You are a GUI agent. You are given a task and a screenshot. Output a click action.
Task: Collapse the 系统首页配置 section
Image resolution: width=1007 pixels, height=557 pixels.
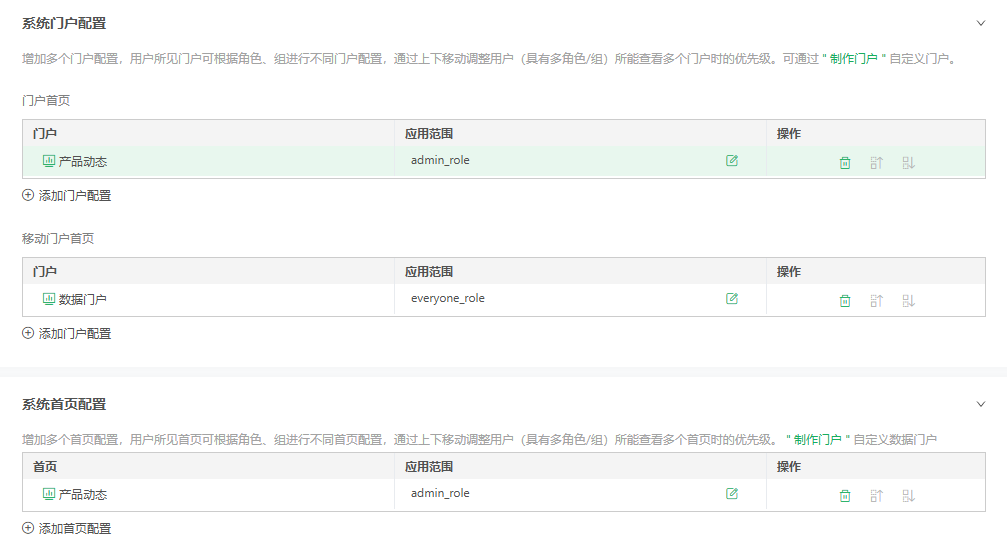click(981, 404)
